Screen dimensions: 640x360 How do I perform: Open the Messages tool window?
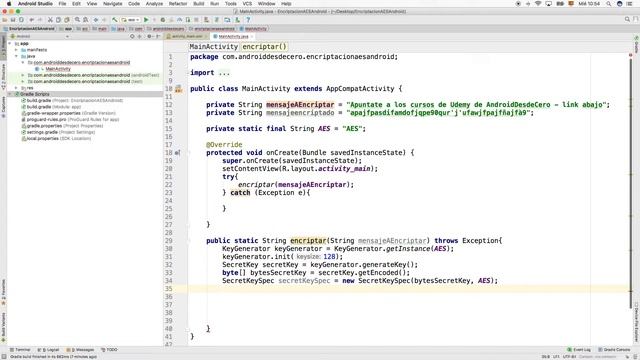click(80, 350)
